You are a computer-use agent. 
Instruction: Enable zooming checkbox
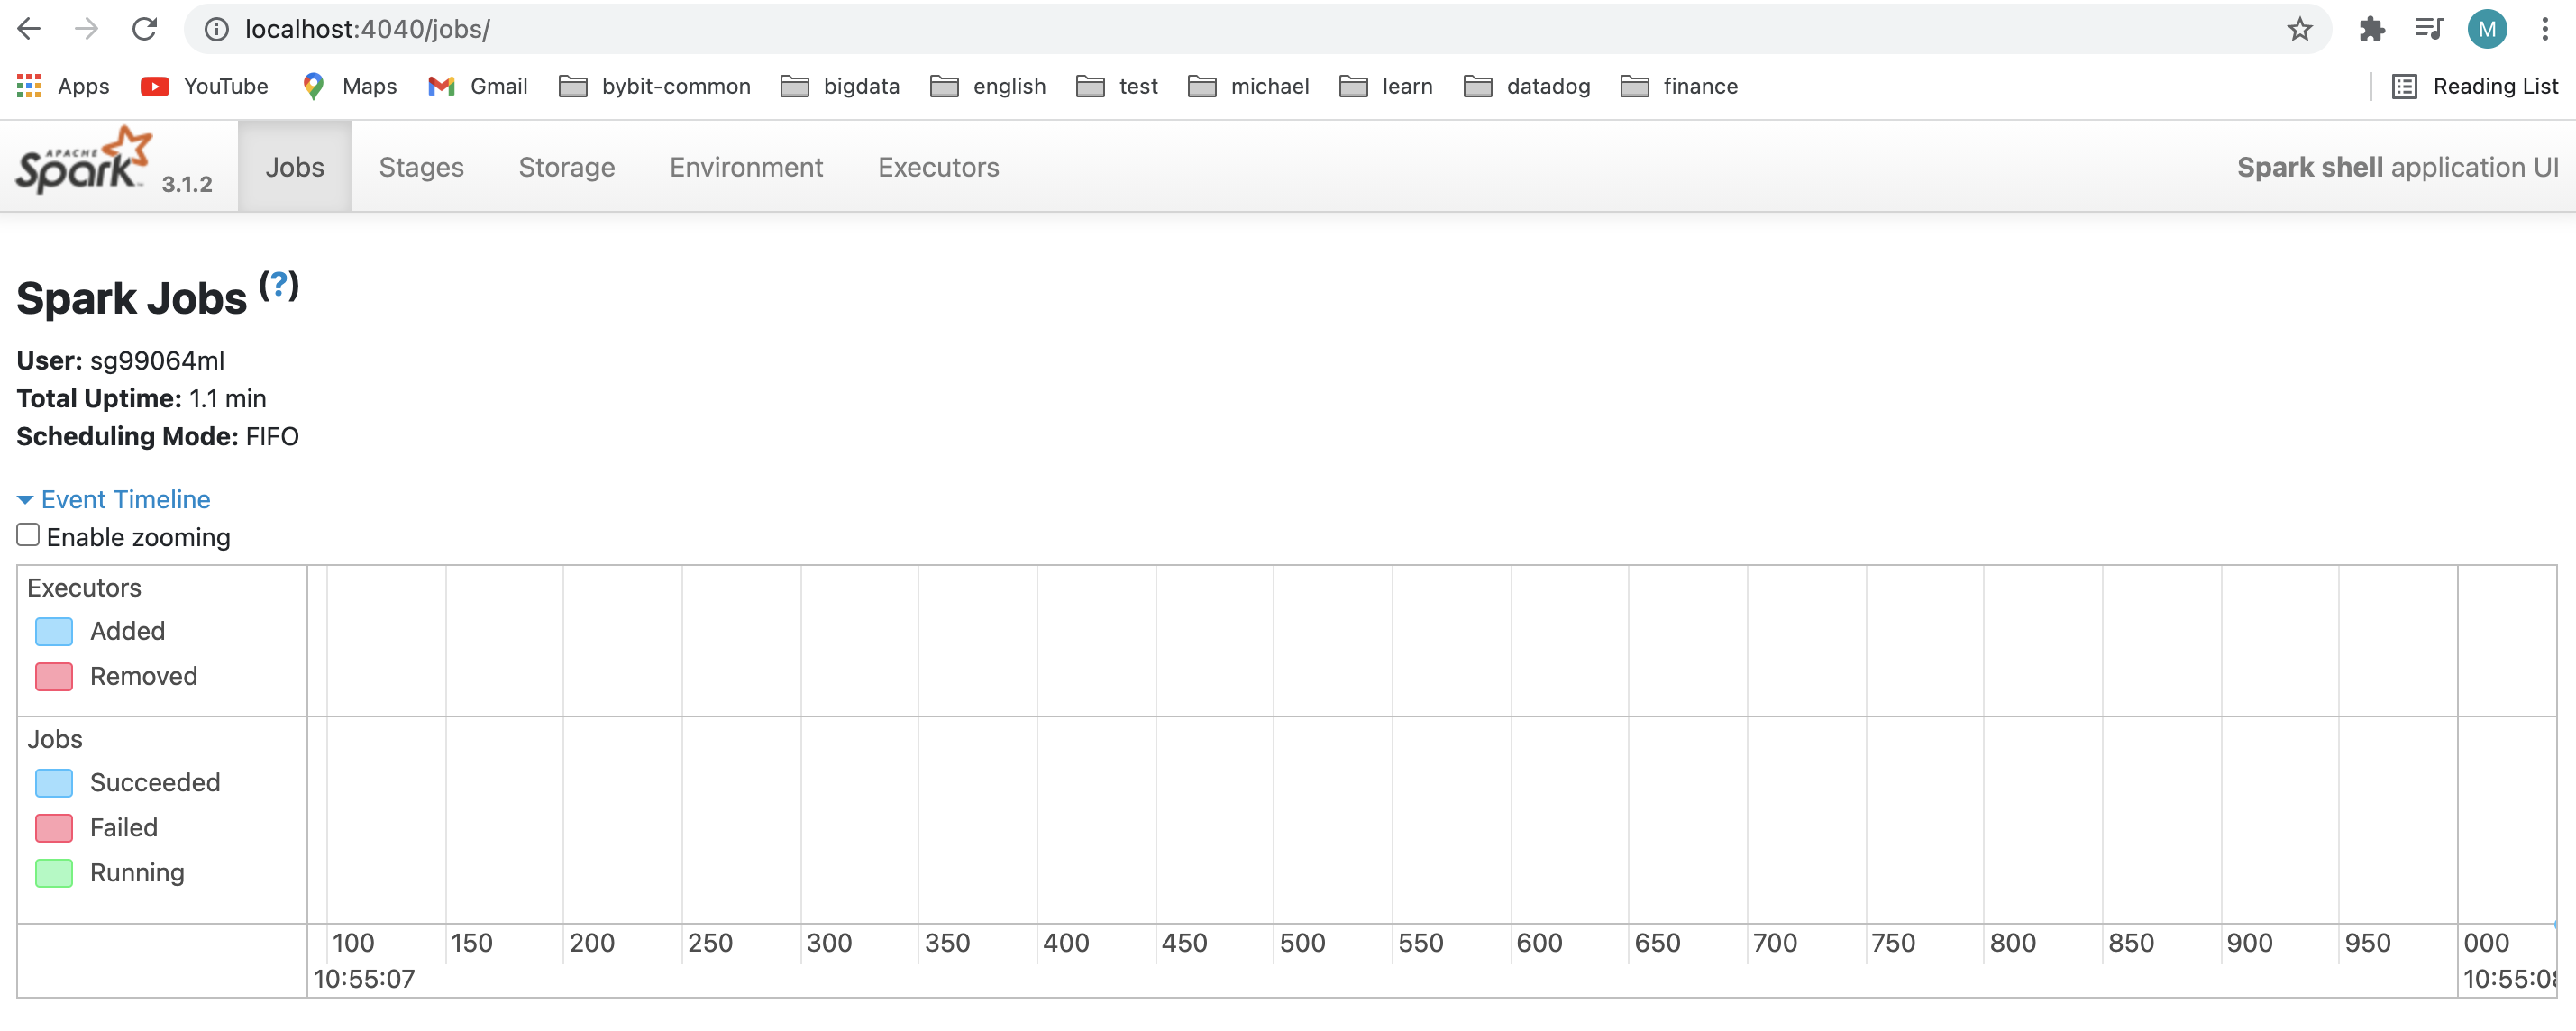point(28,535)
